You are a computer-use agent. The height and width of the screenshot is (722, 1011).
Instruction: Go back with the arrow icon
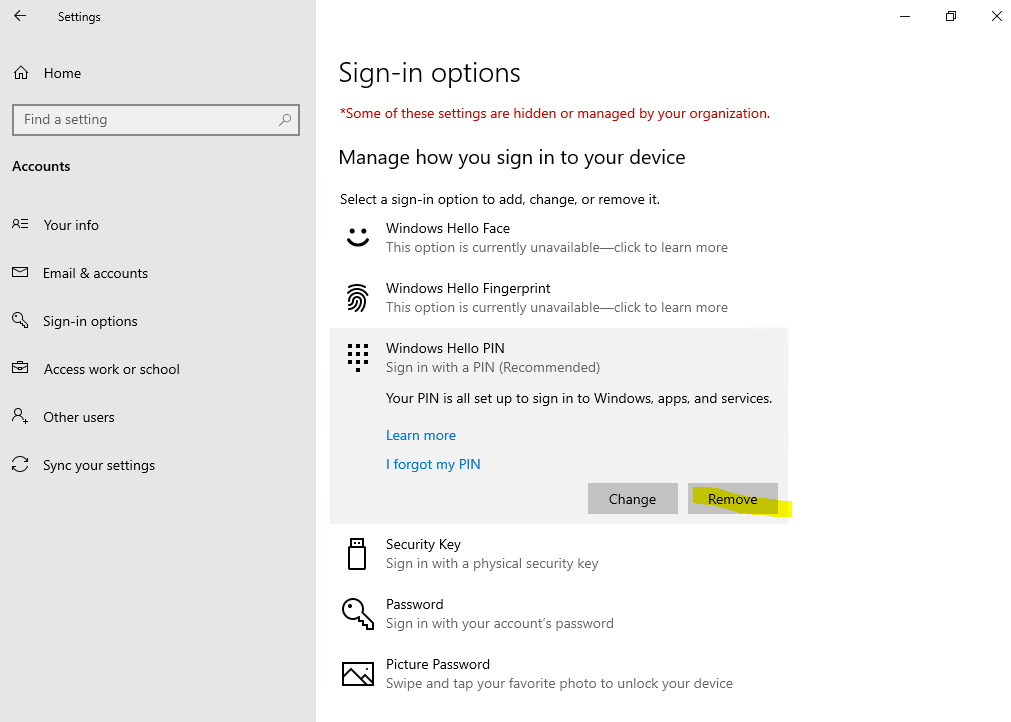[x=20, y=16]
